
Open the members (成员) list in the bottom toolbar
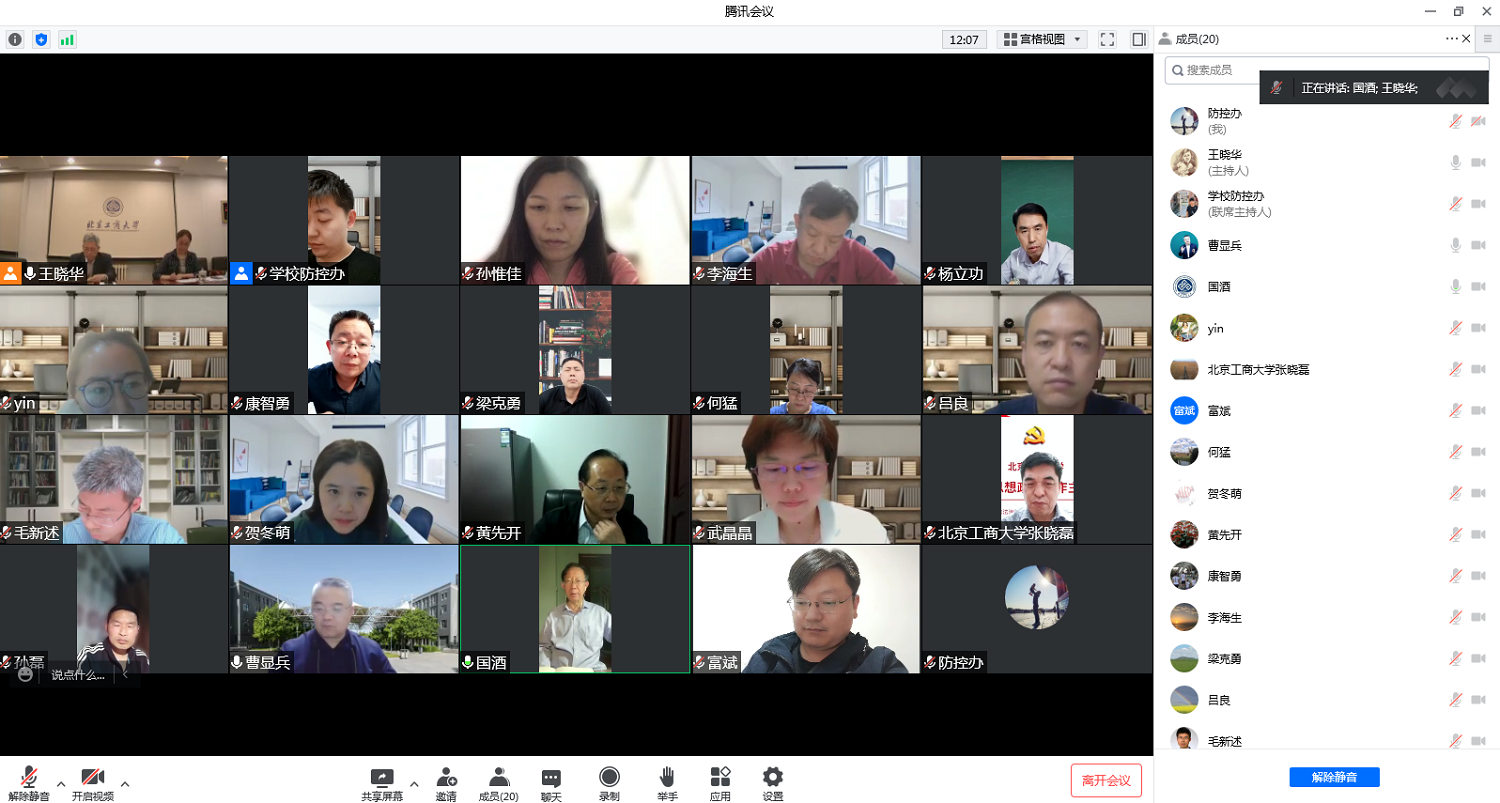pos(498,777)
